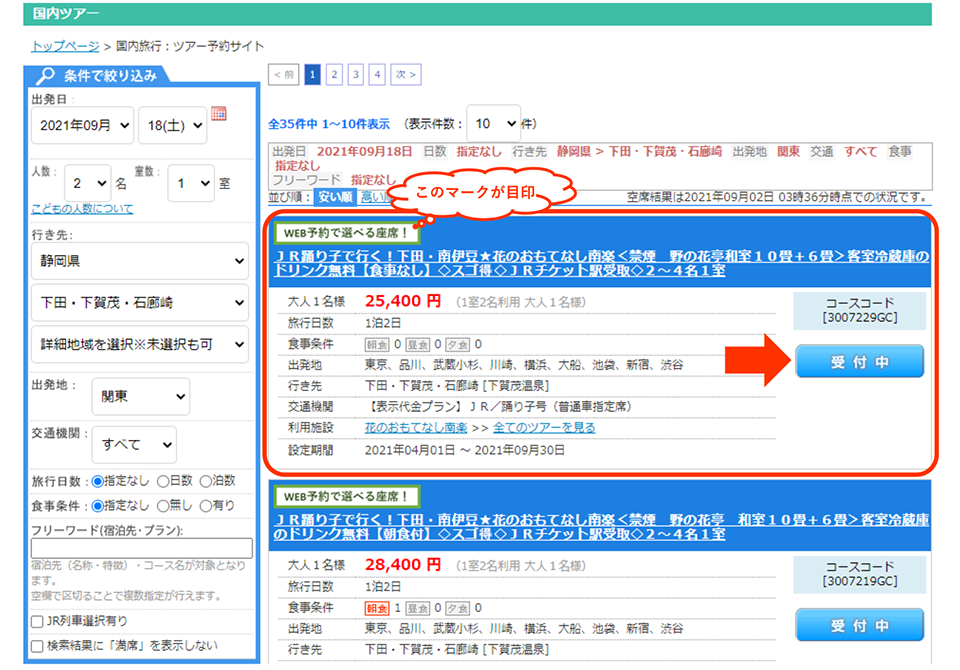Go to results page 4
The image size is (960, 670).
(377, 74)
